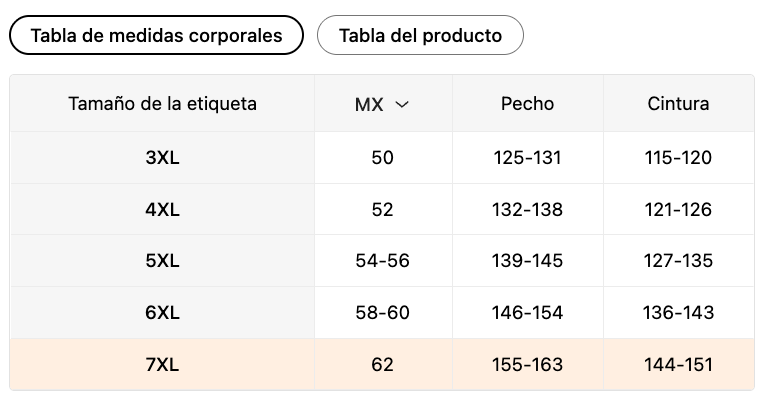Click Cintura value 115-120 for 3XL

pos(679,157)
